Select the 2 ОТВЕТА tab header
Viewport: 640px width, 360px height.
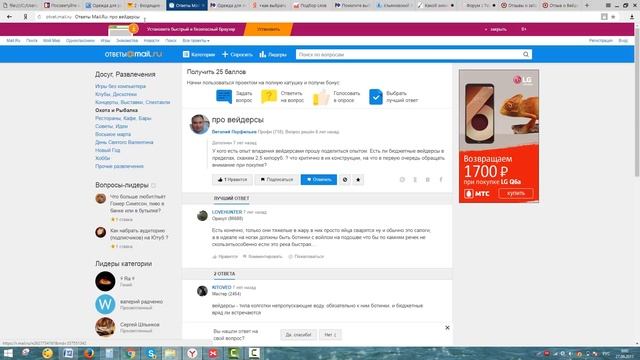click(x=224, y=274)
